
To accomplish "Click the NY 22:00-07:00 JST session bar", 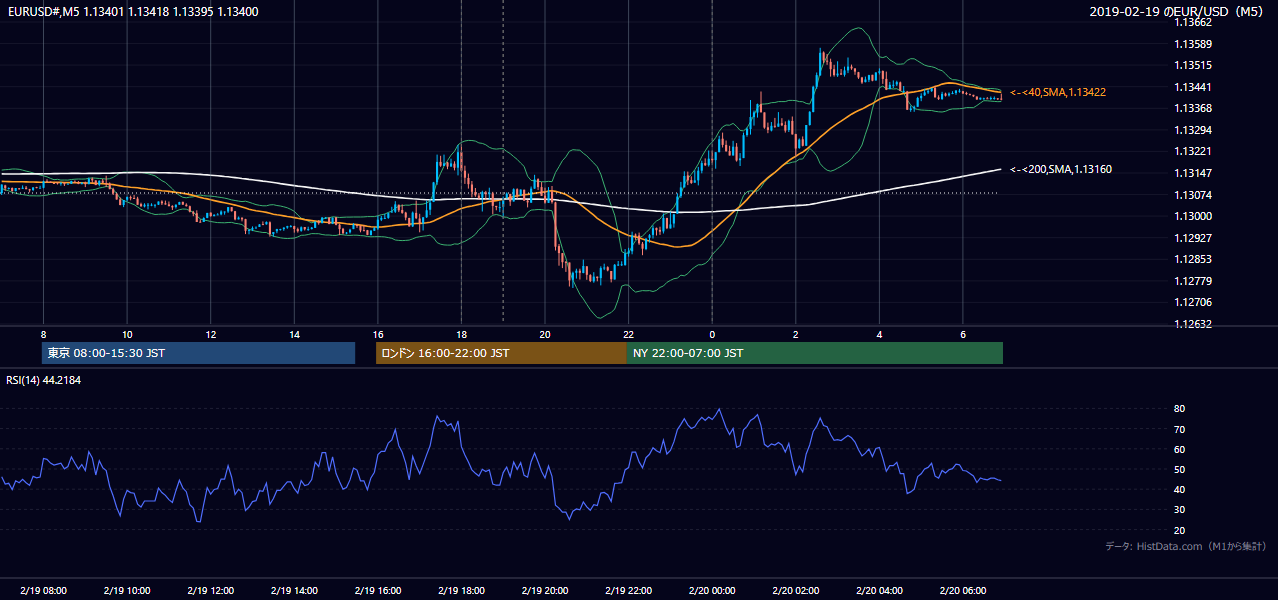I will pos(815,353).
